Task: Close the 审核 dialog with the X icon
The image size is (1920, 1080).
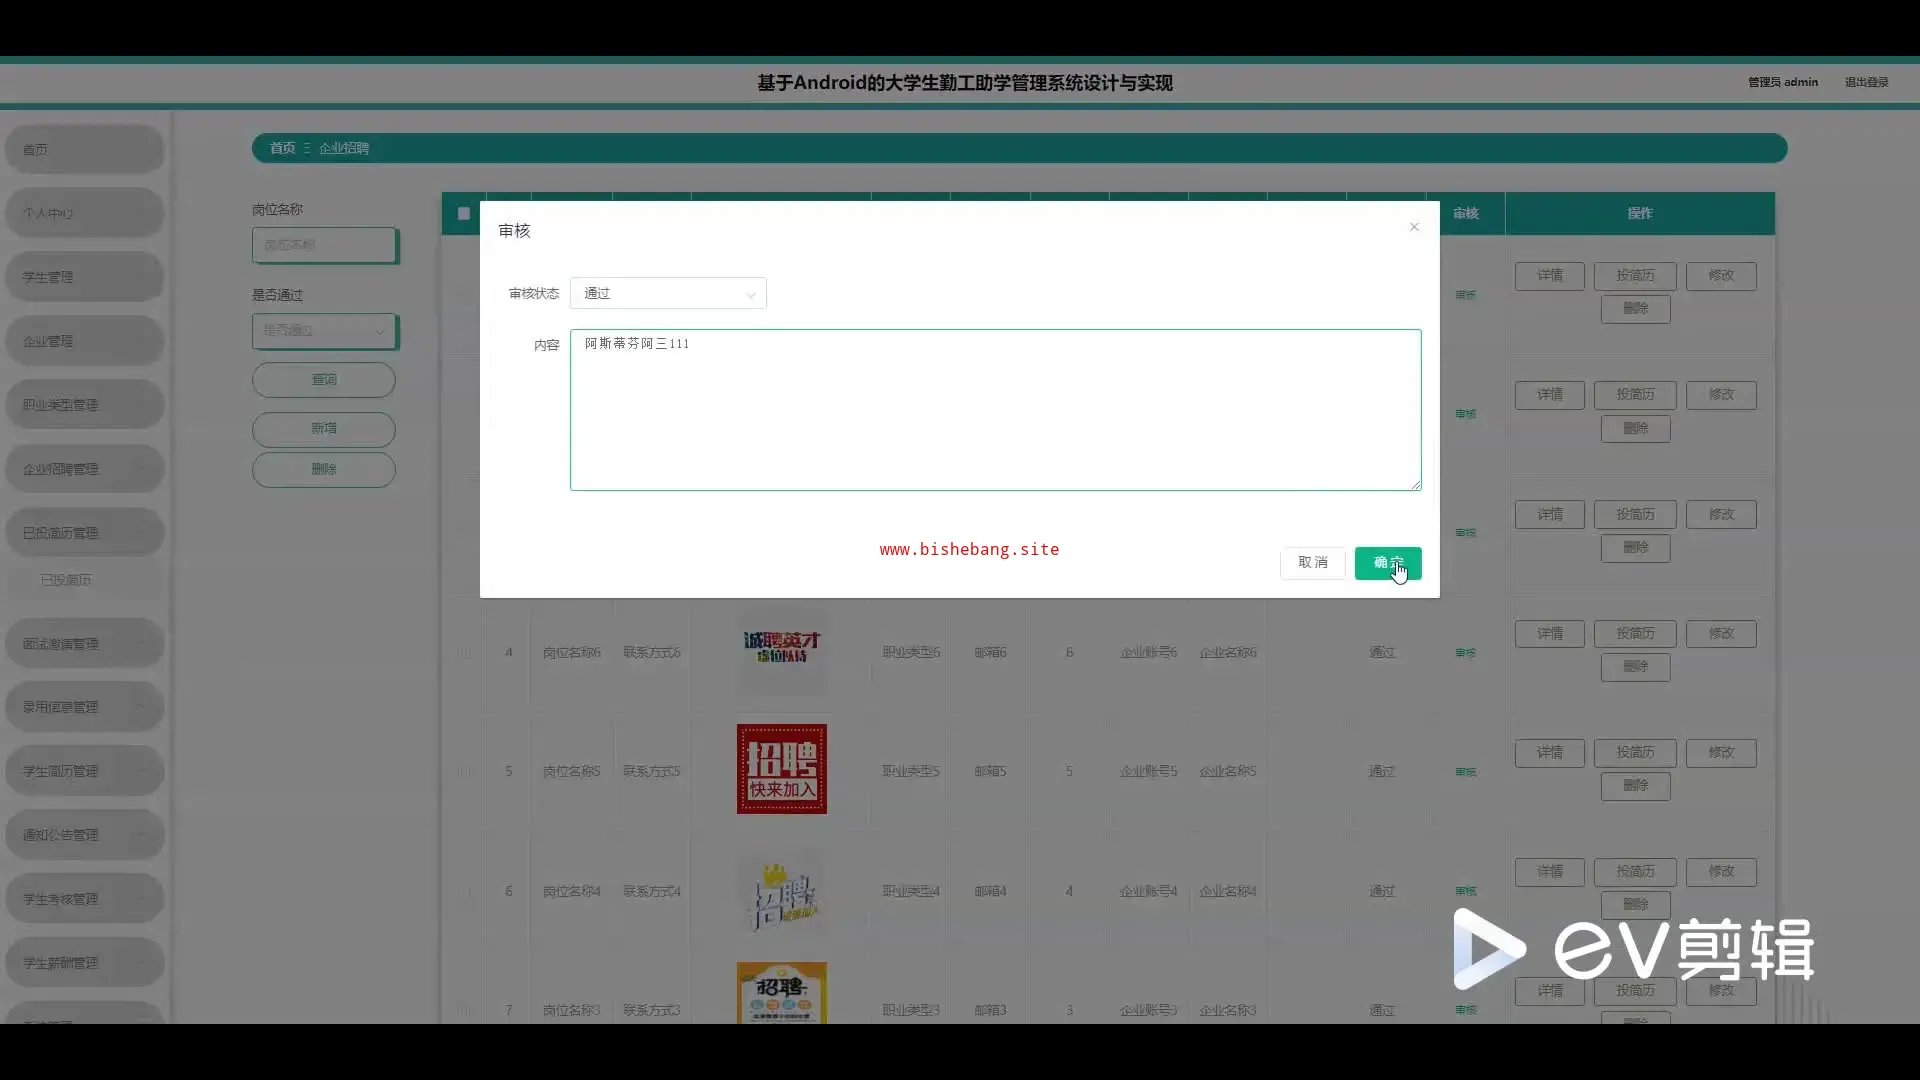Action: point(1414,227)
